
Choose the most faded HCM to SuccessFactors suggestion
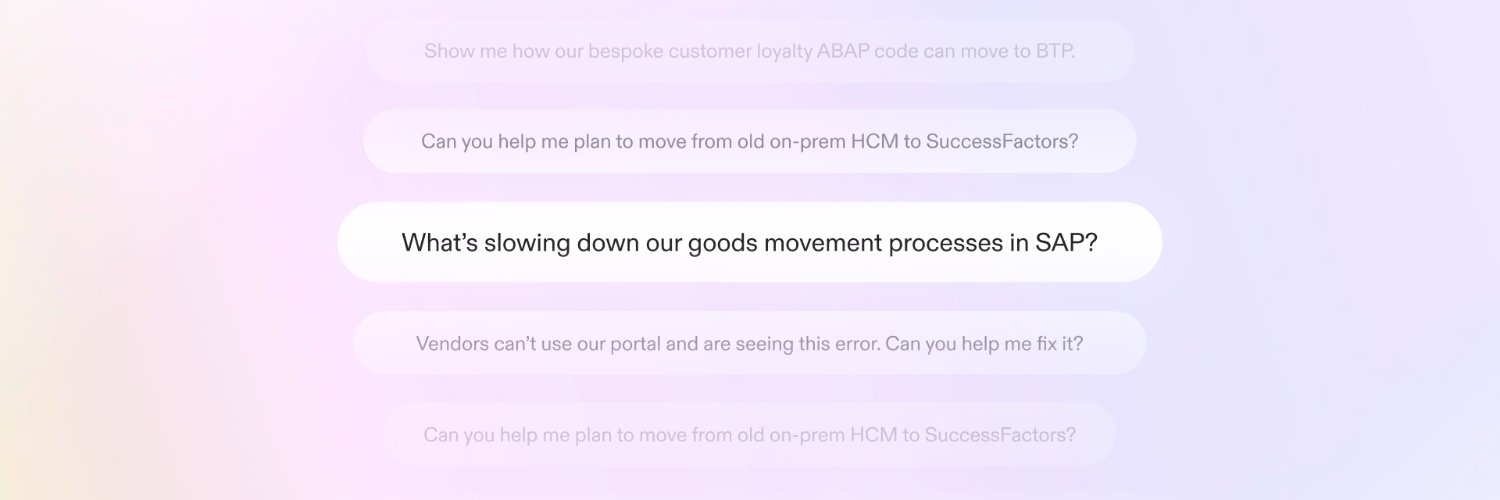pyautogui.click(x=749, y=434)
